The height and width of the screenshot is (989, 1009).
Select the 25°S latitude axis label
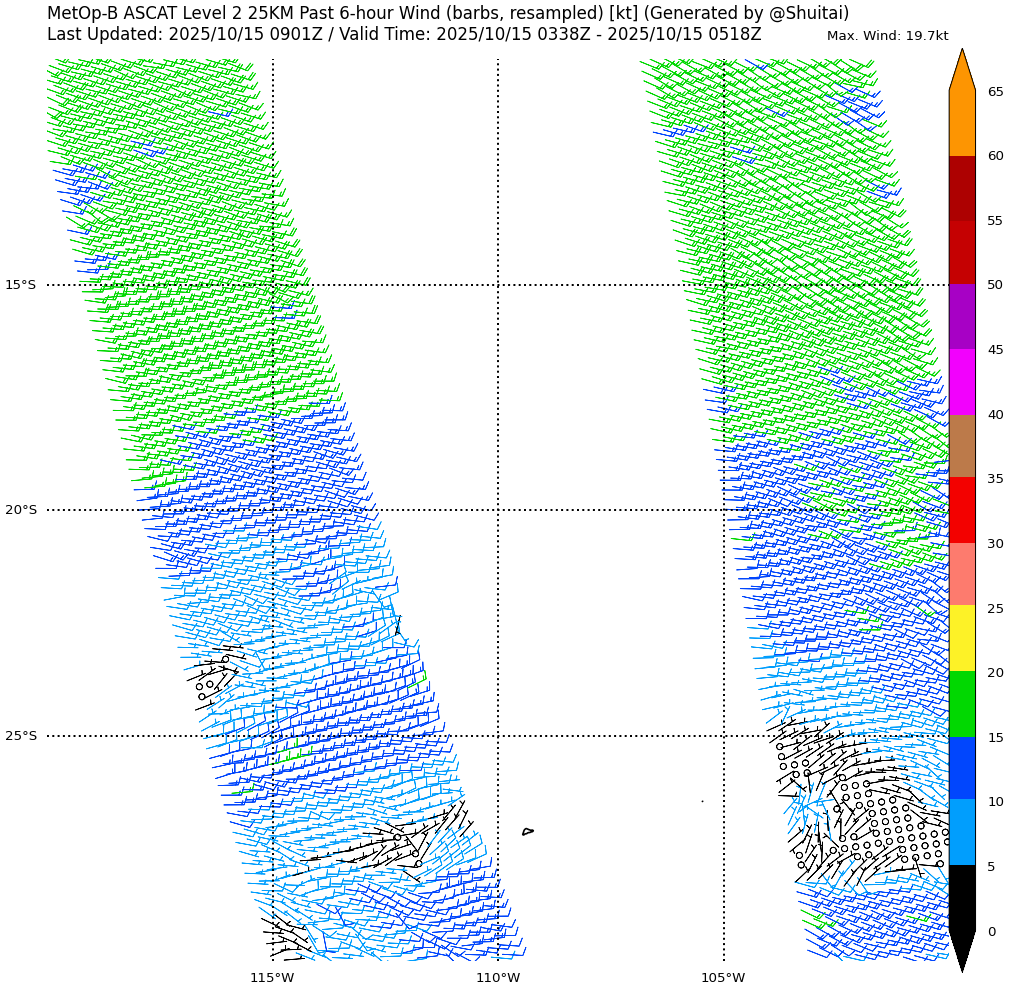point(20,736)
